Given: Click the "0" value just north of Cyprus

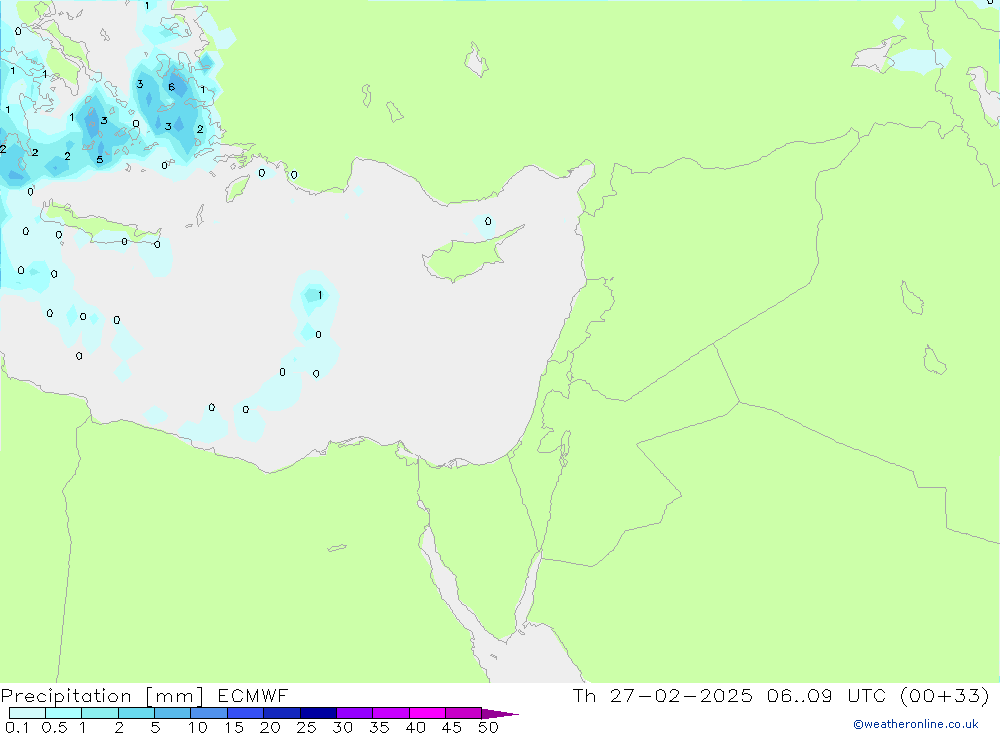Looking at the screenshot, I should (x=488, y=221).
